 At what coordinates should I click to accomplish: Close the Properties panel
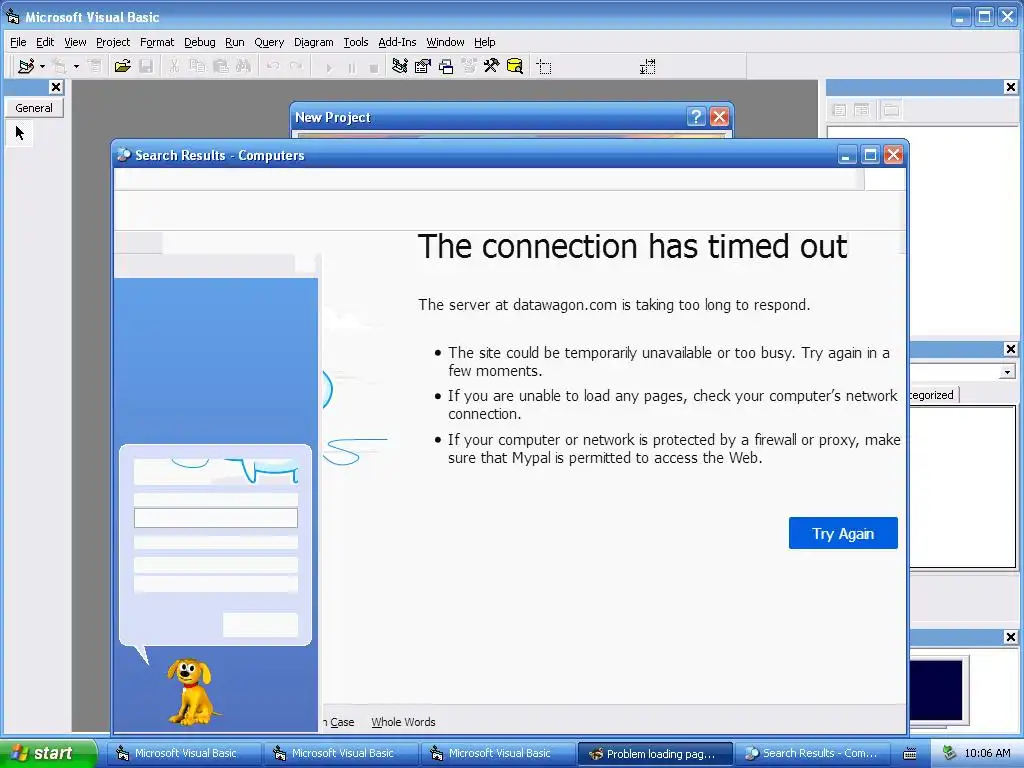pyautogui.click(x=1010, y=349)
